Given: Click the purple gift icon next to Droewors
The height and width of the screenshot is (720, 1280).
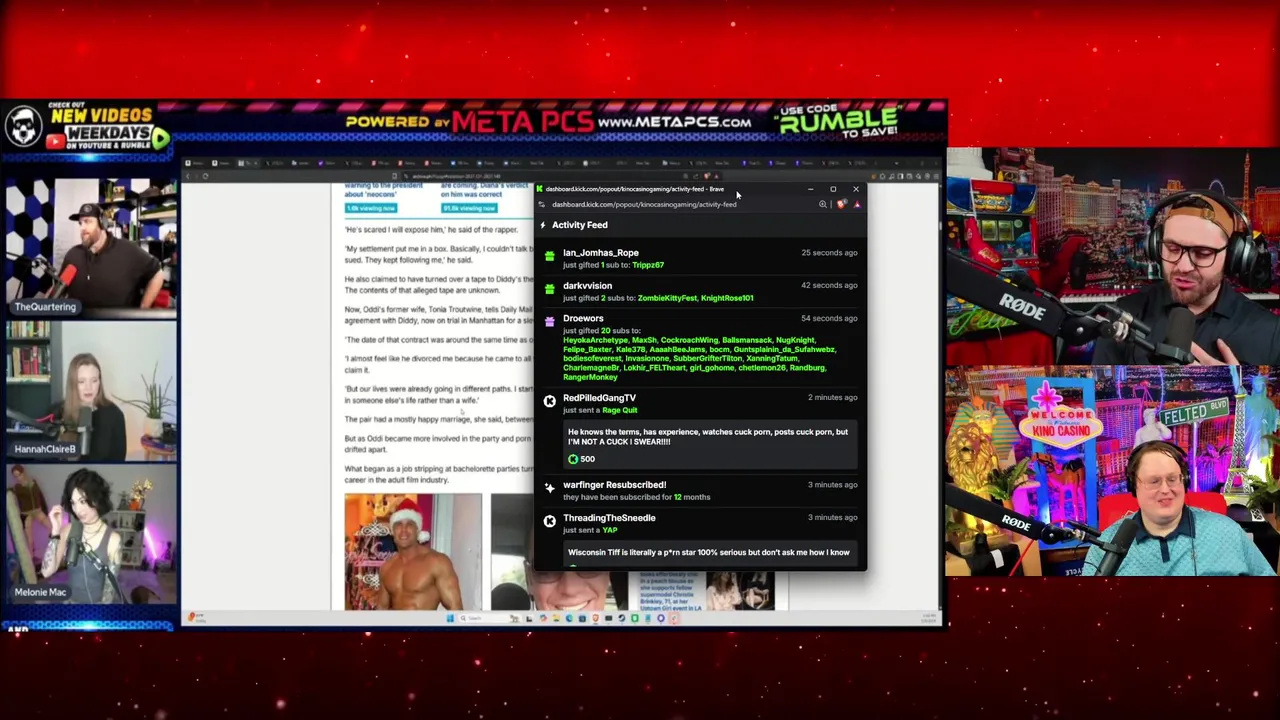Looking at the screenshot, I should (x=549, y=322).
